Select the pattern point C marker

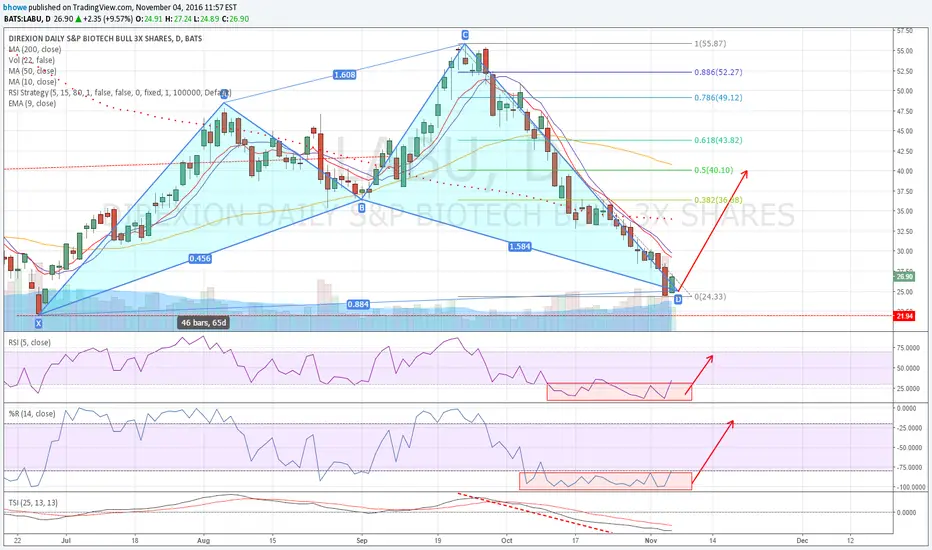click(x=465, y=35)
